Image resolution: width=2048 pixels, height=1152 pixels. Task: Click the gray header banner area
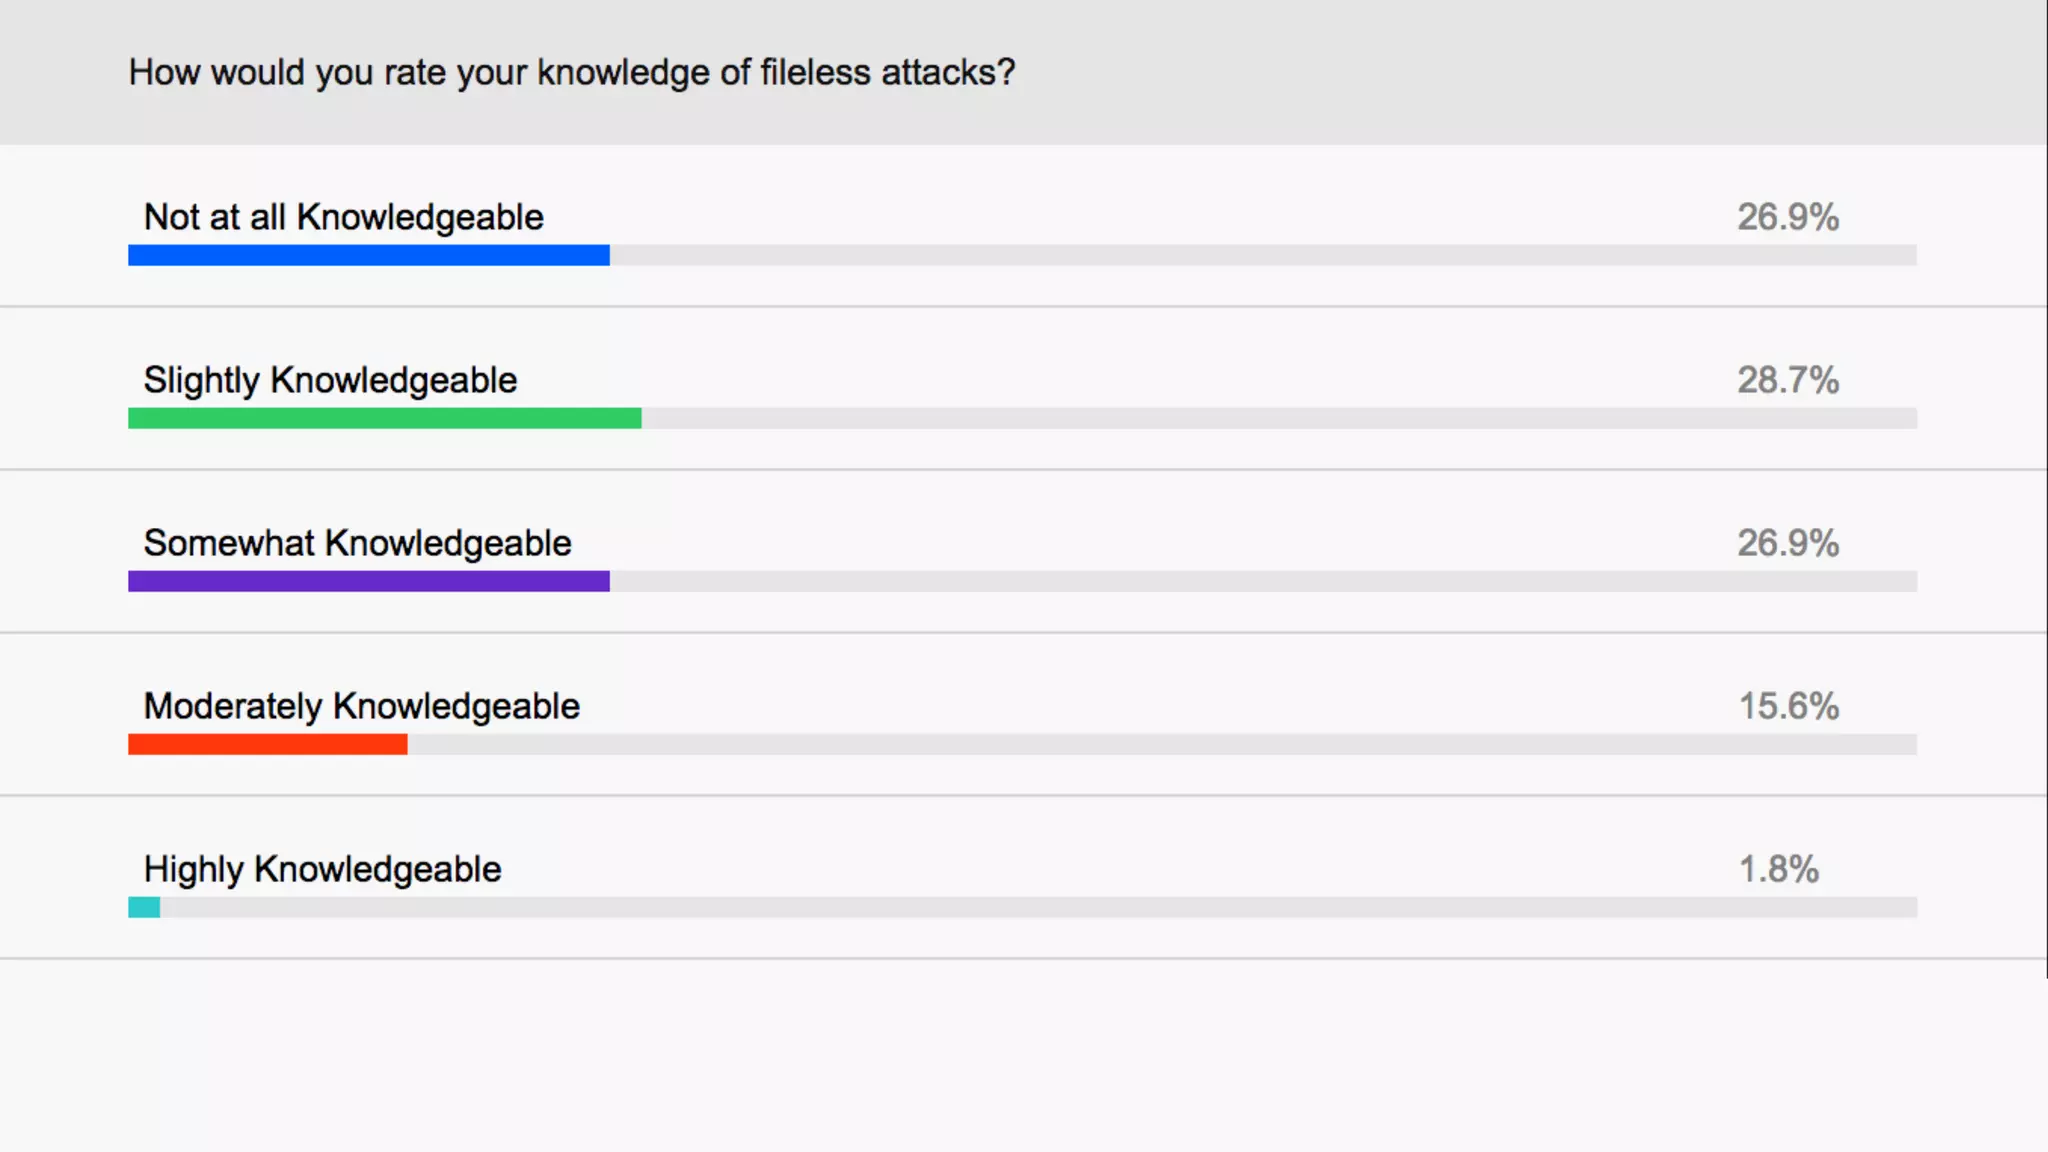(1500, 72)
